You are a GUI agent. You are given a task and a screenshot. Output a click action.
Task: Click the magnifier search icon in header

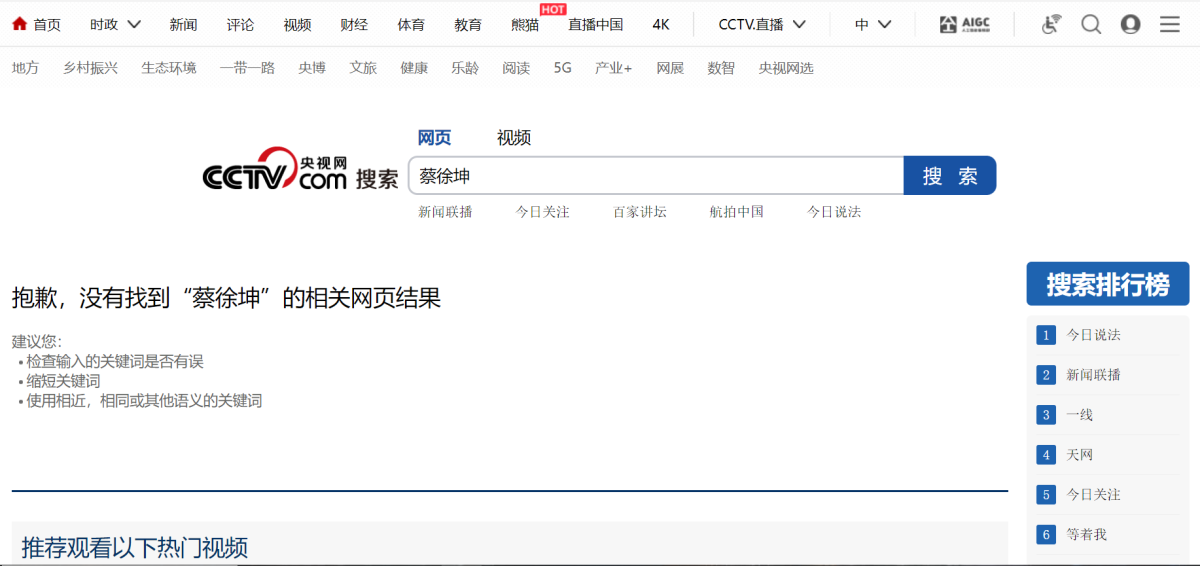[1091, 24]
